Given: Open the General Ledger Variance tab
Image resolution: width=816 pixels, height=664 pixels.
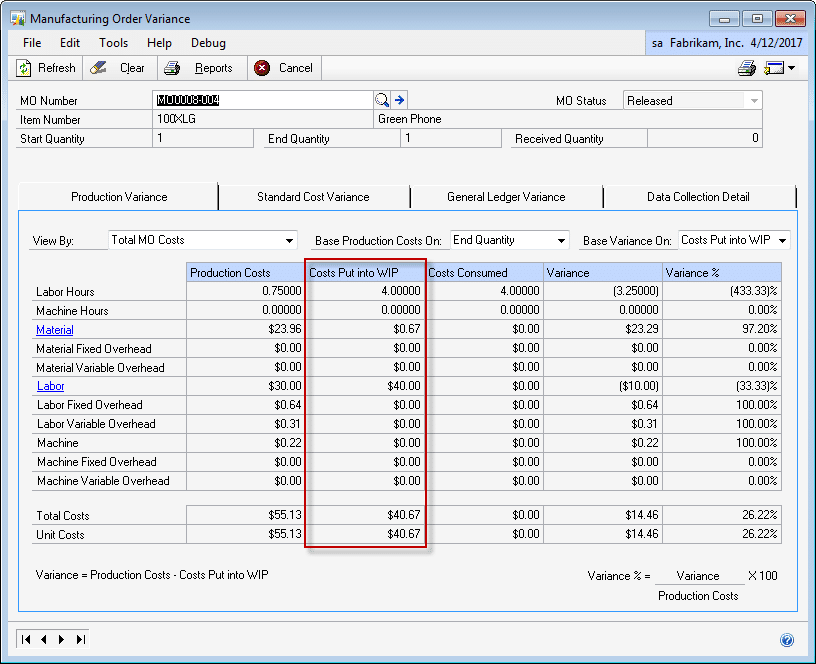Looking at the screenshot, I should 506,197.
